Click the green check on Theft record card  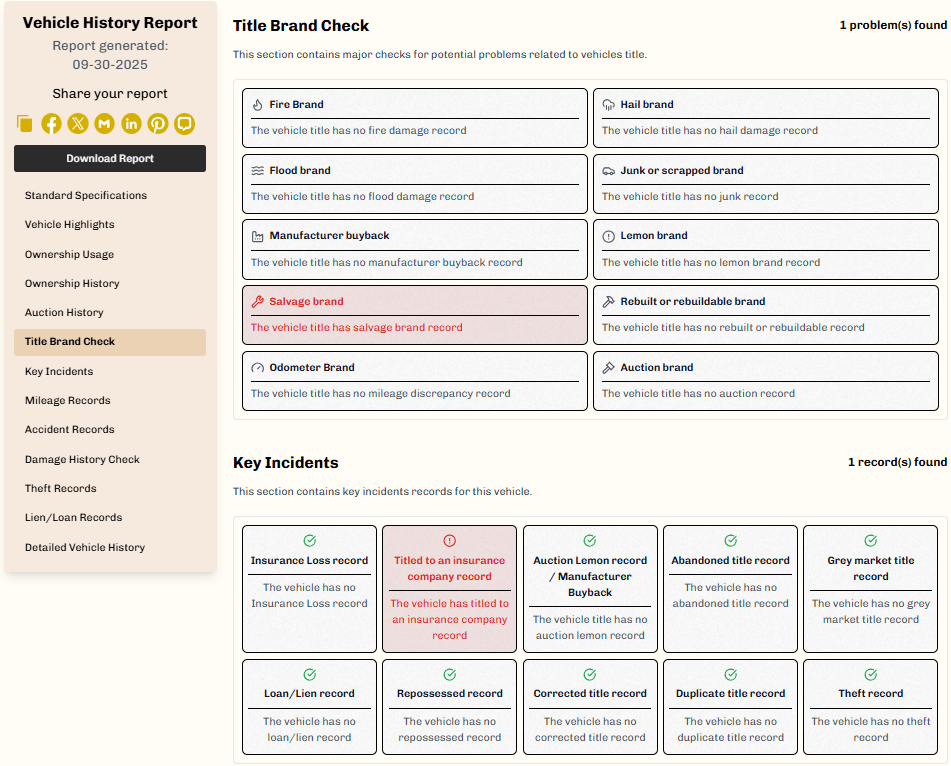(x=870, y=674)
